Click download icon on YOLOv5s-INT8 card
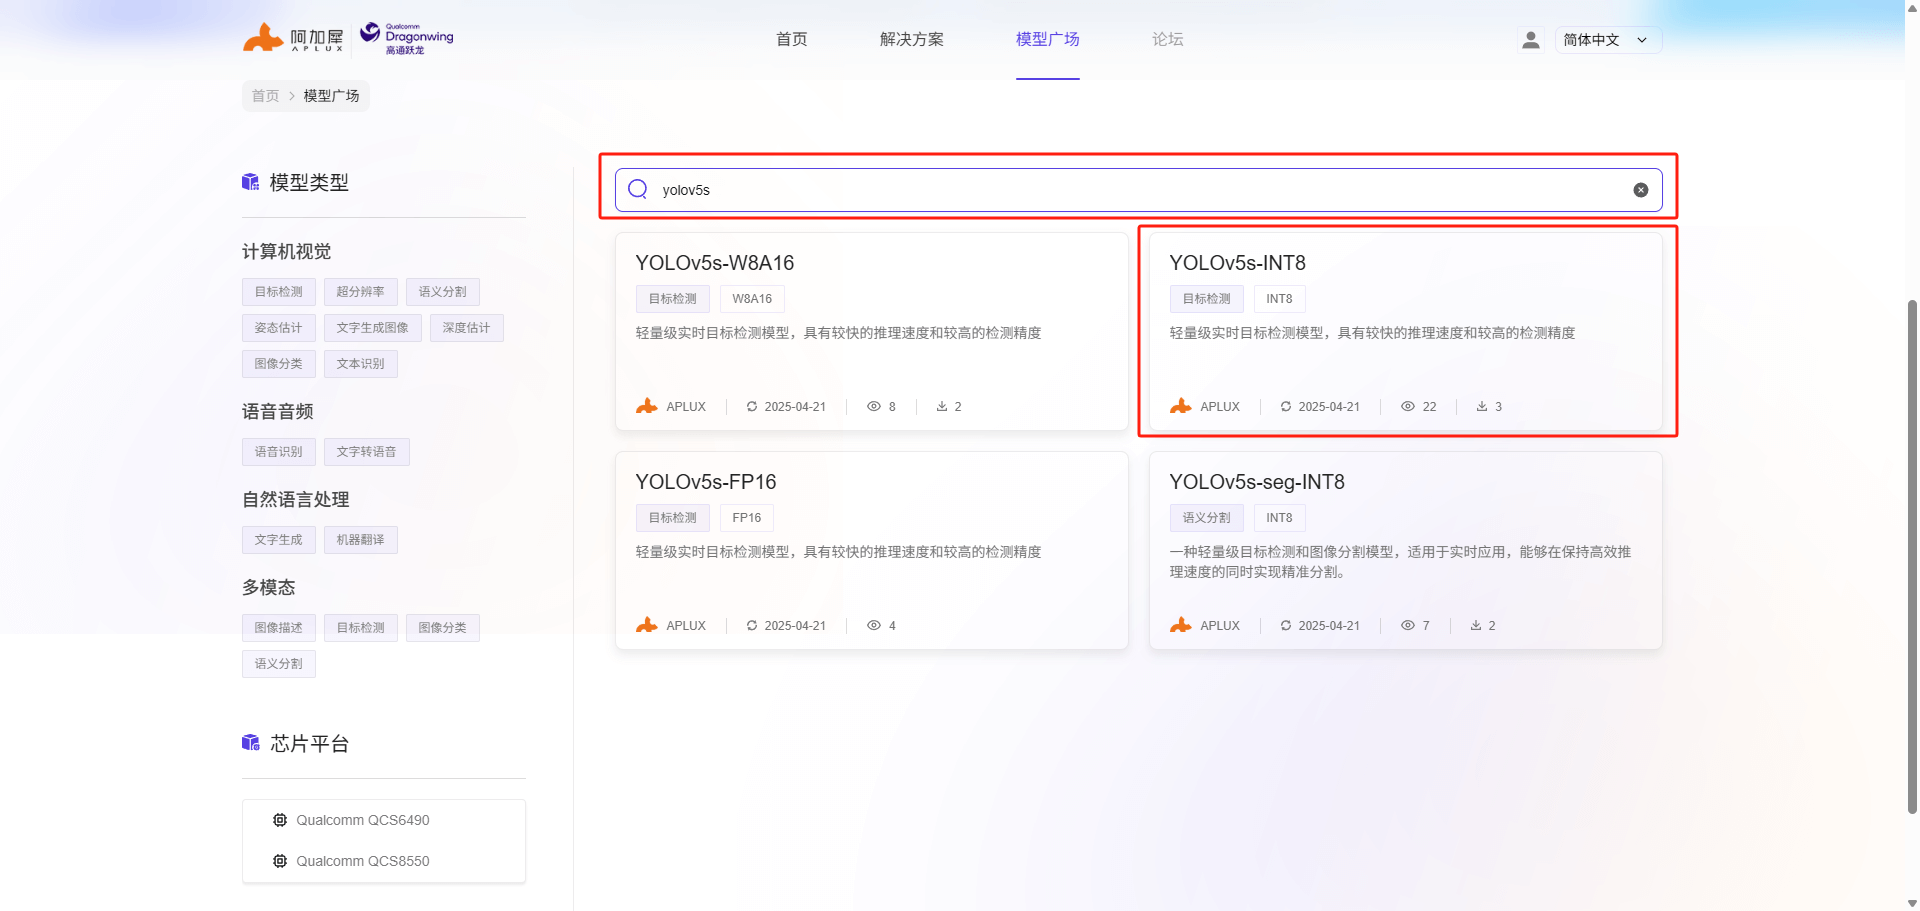 [1481, 406]
